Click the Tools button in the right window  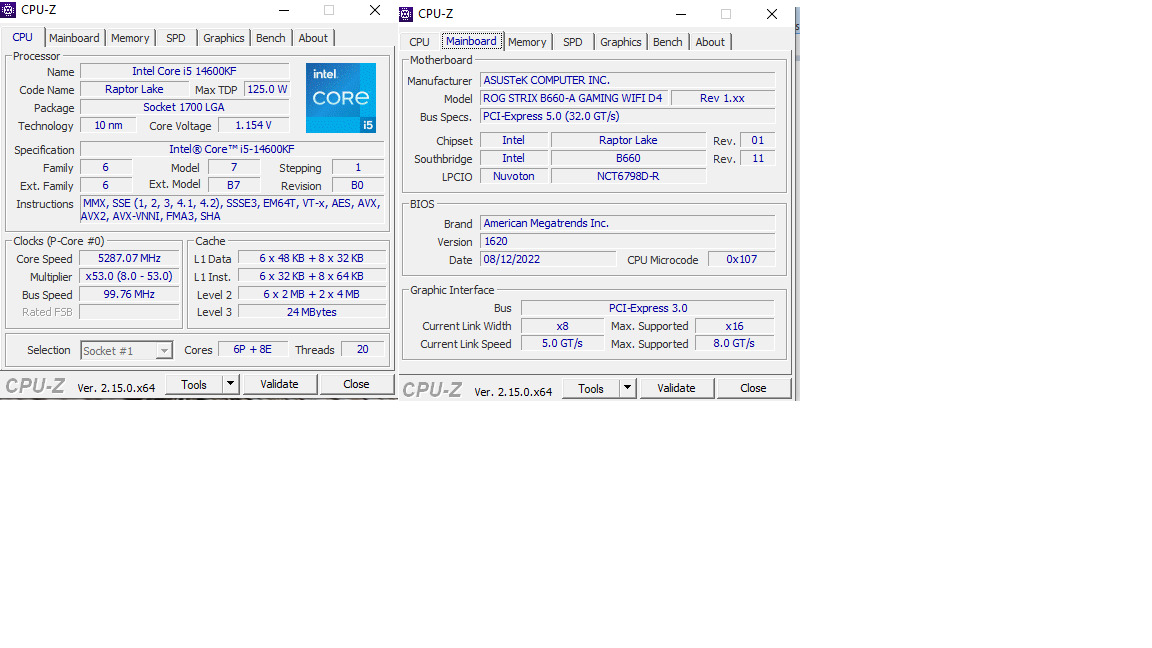pyautogui.click(x=591, y=389)
